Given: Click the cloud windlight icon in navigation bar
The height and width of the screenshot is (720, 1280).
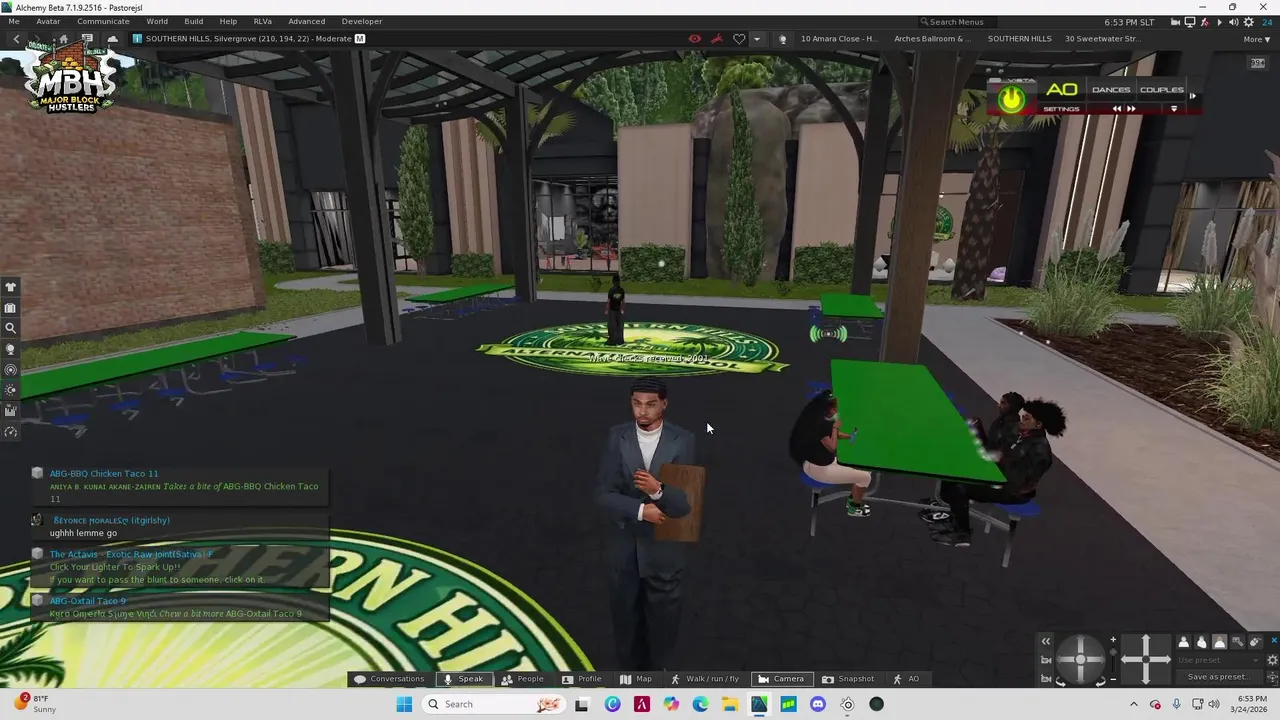Looking at the screenshot, I should tap(112, 39).
